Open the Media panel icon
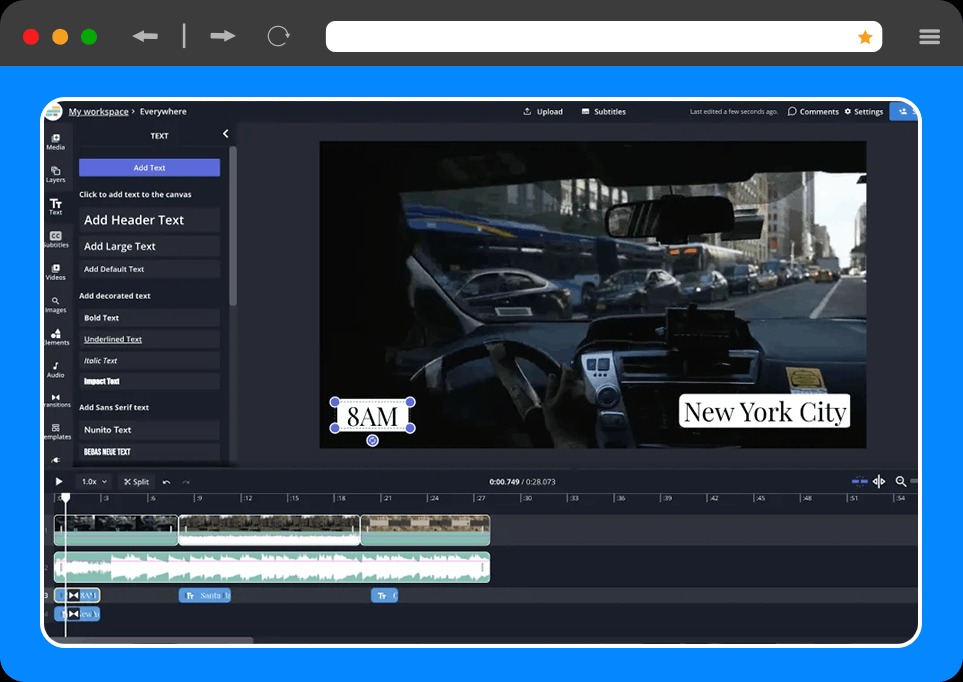Screen dimensions: 963x682 tap(55, 141)
